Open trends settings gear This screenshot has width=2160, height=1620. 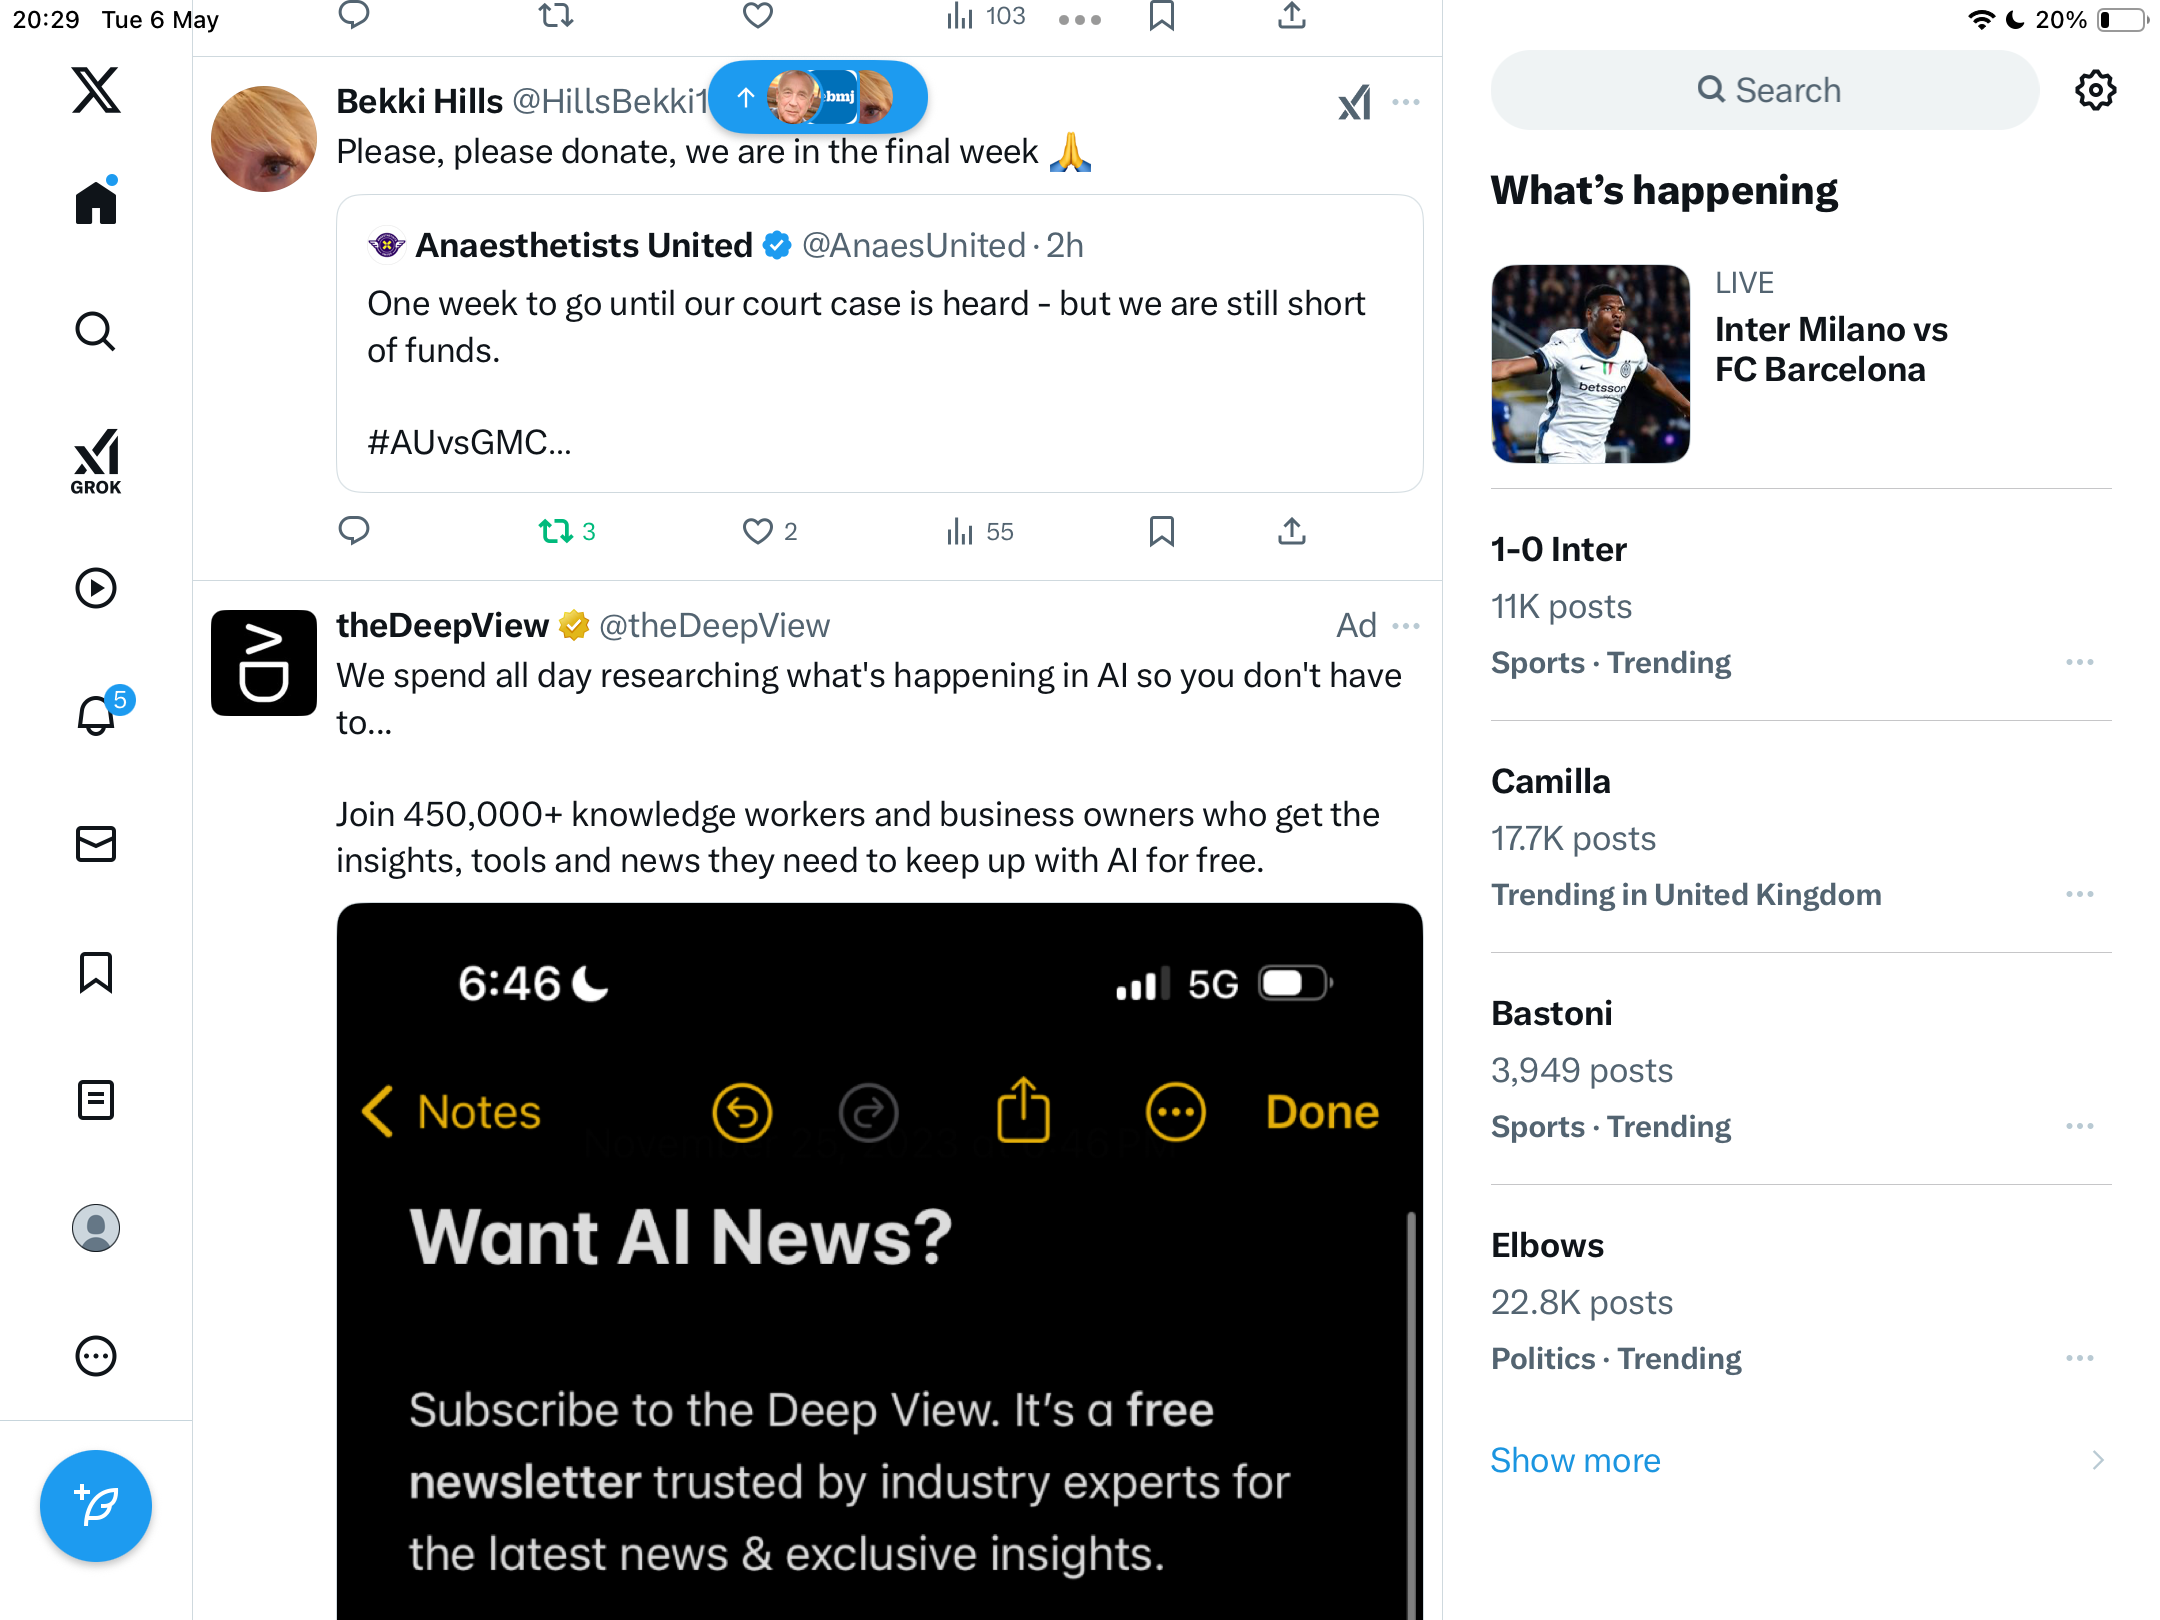[2095, 90]
